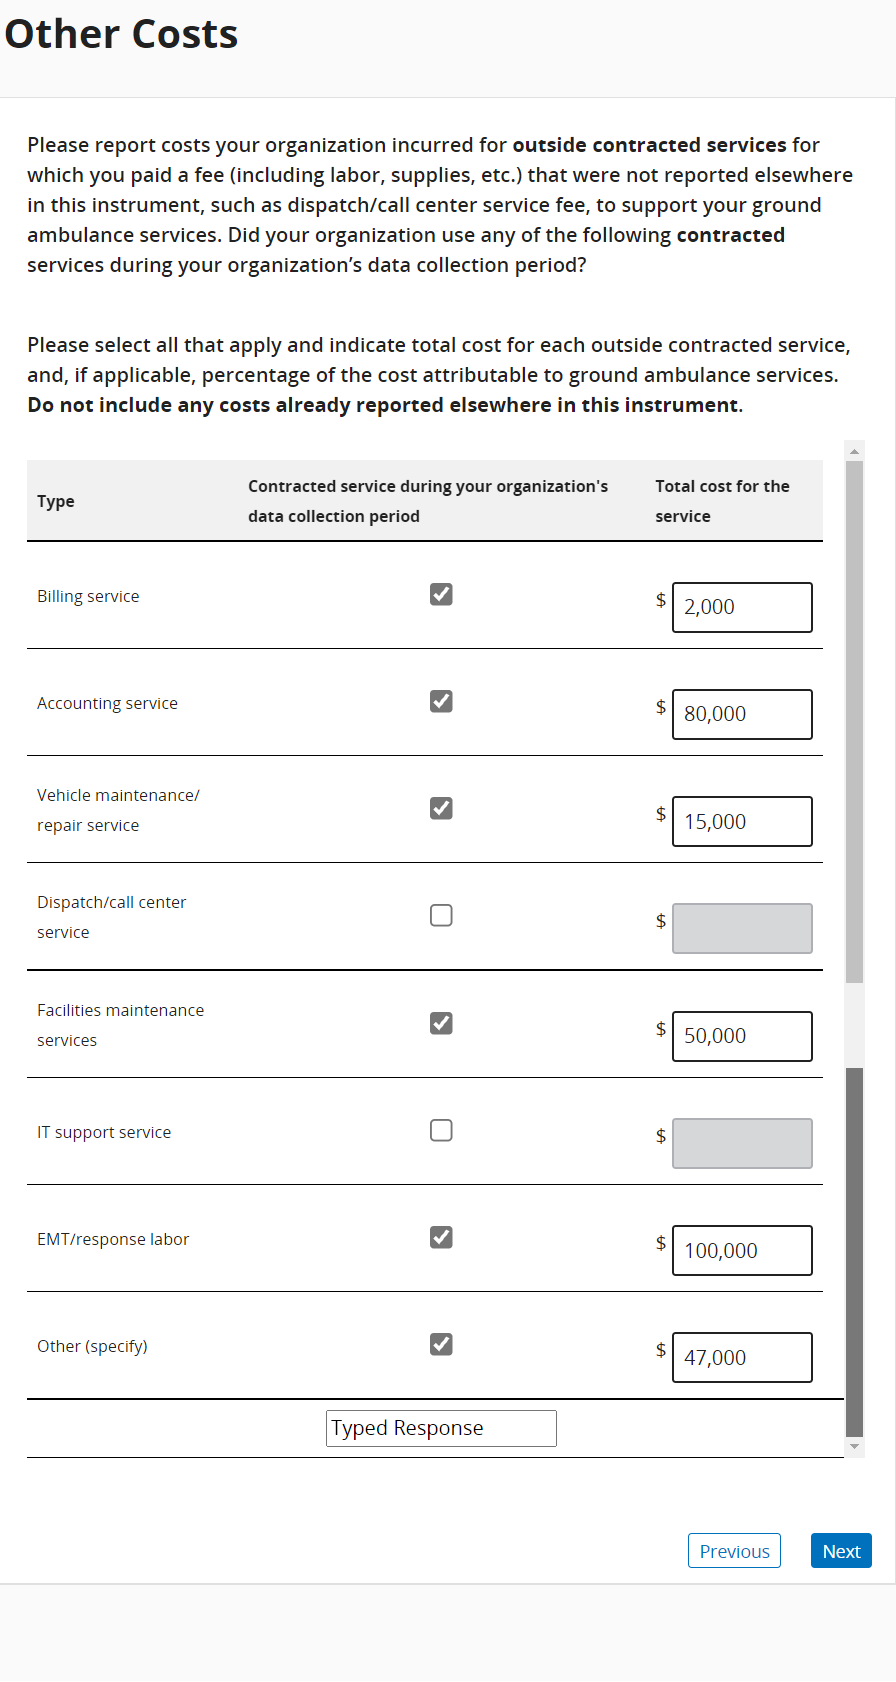This screenshot has width=896, height=1682.
Task: Uncheck the Accounting service checkbox
Action: 441,702
